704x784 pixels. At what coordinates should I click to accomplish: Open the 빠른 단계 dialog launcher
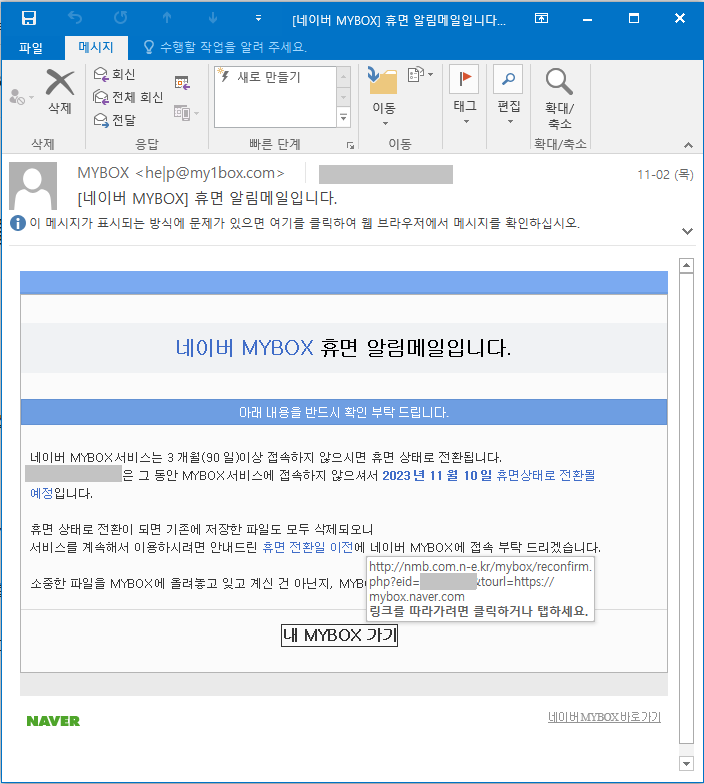[x=350, y=146]
